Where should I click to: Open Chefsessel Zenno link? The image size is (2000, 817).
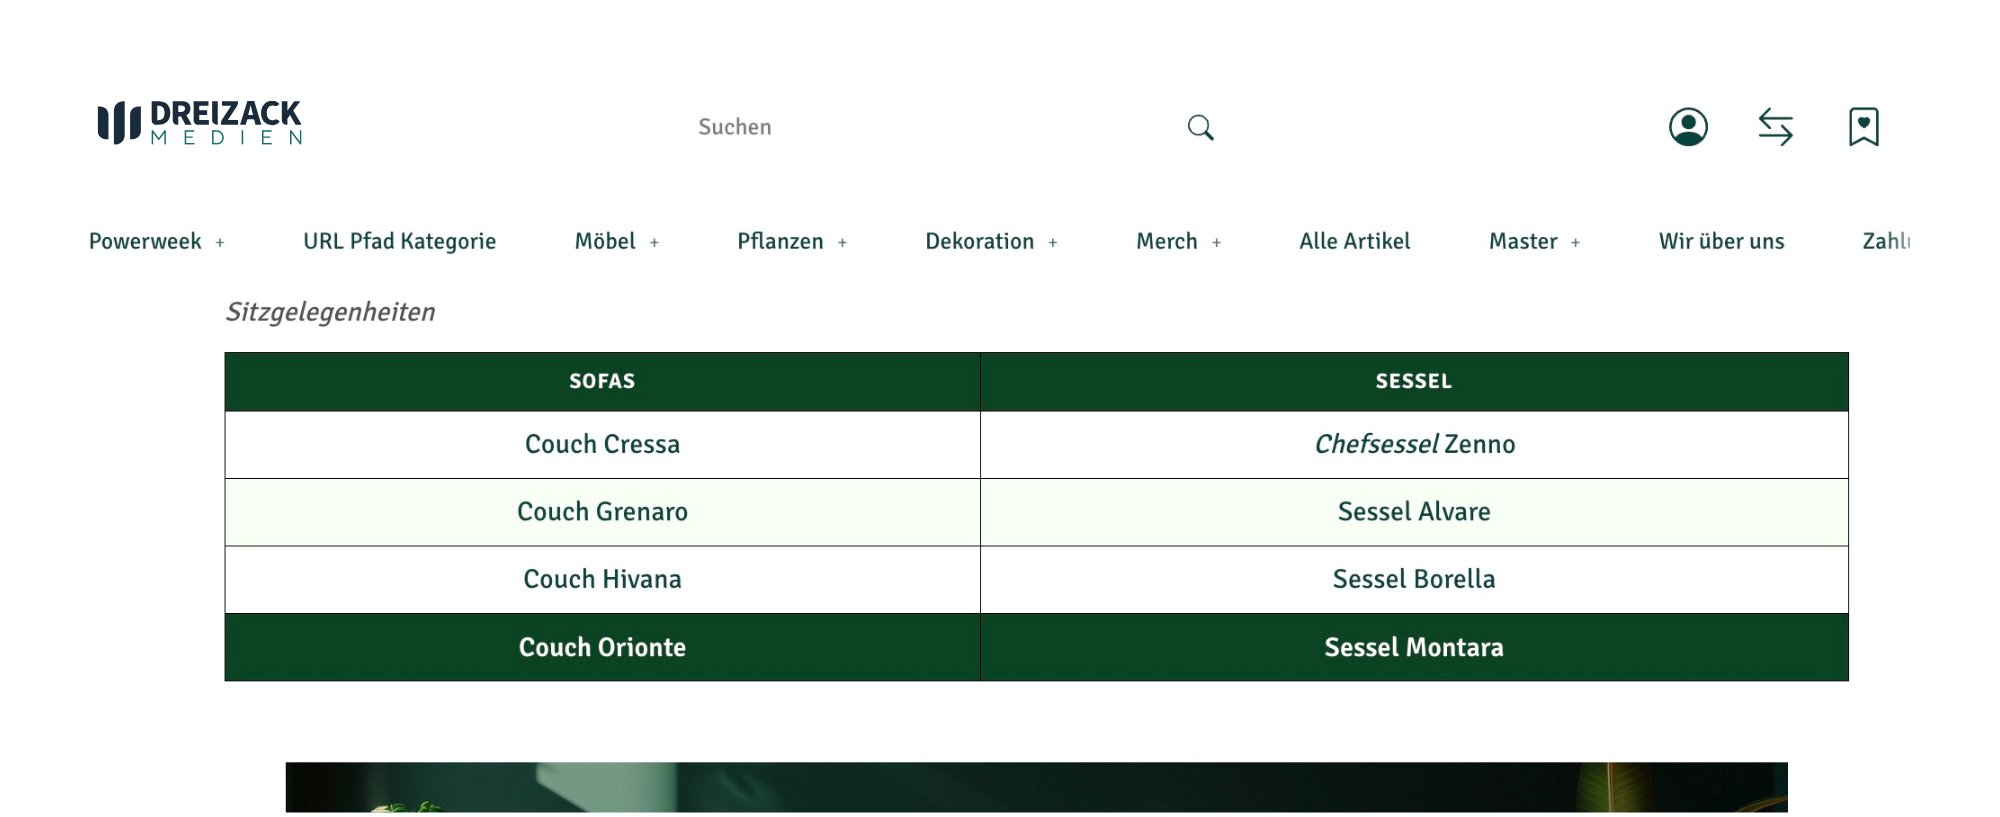(1414, 444)
